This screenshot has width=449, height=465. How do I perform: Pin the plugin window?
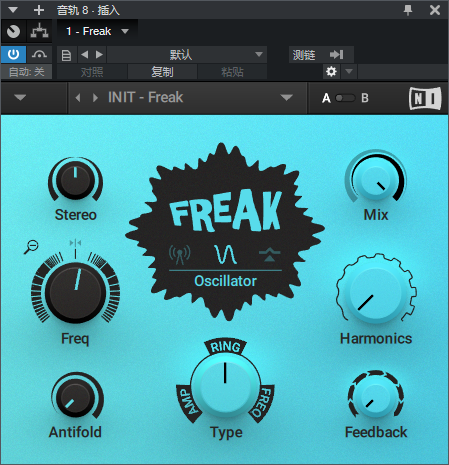[408, 10]
